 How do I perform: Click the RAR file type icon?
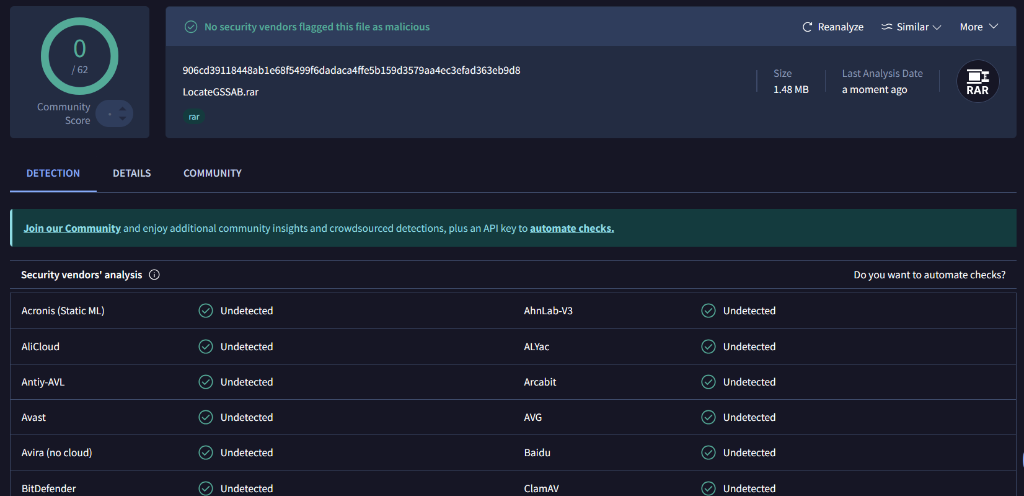pos(978,81)
